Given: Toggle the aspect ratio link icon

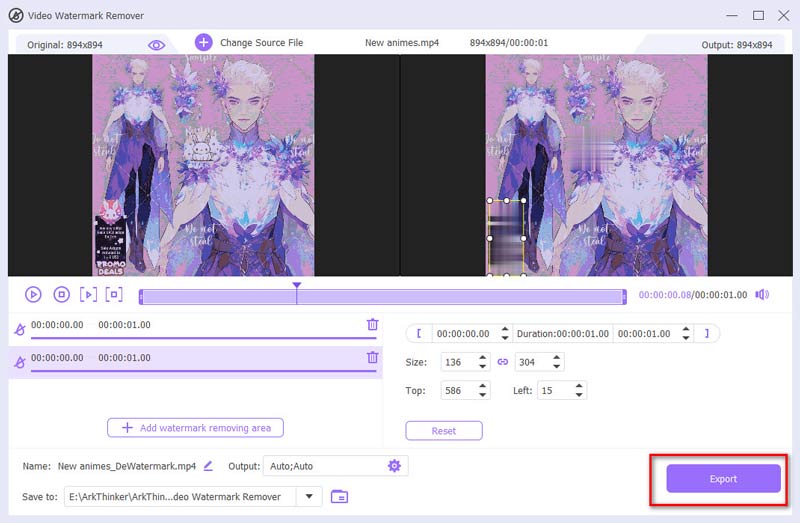Looking at the screenshot, I should click(503, 362).
